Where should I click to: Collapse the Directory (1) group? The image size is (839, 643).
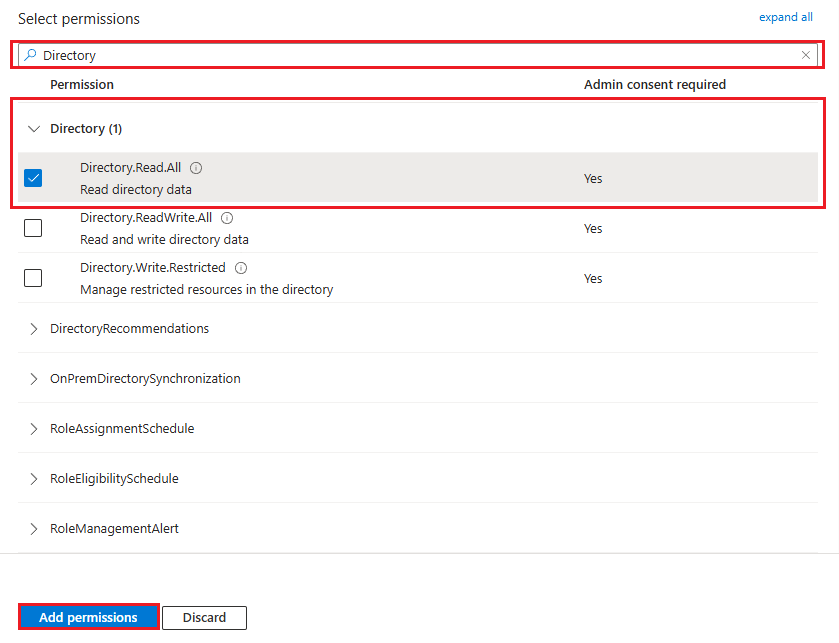pos(34,129)
